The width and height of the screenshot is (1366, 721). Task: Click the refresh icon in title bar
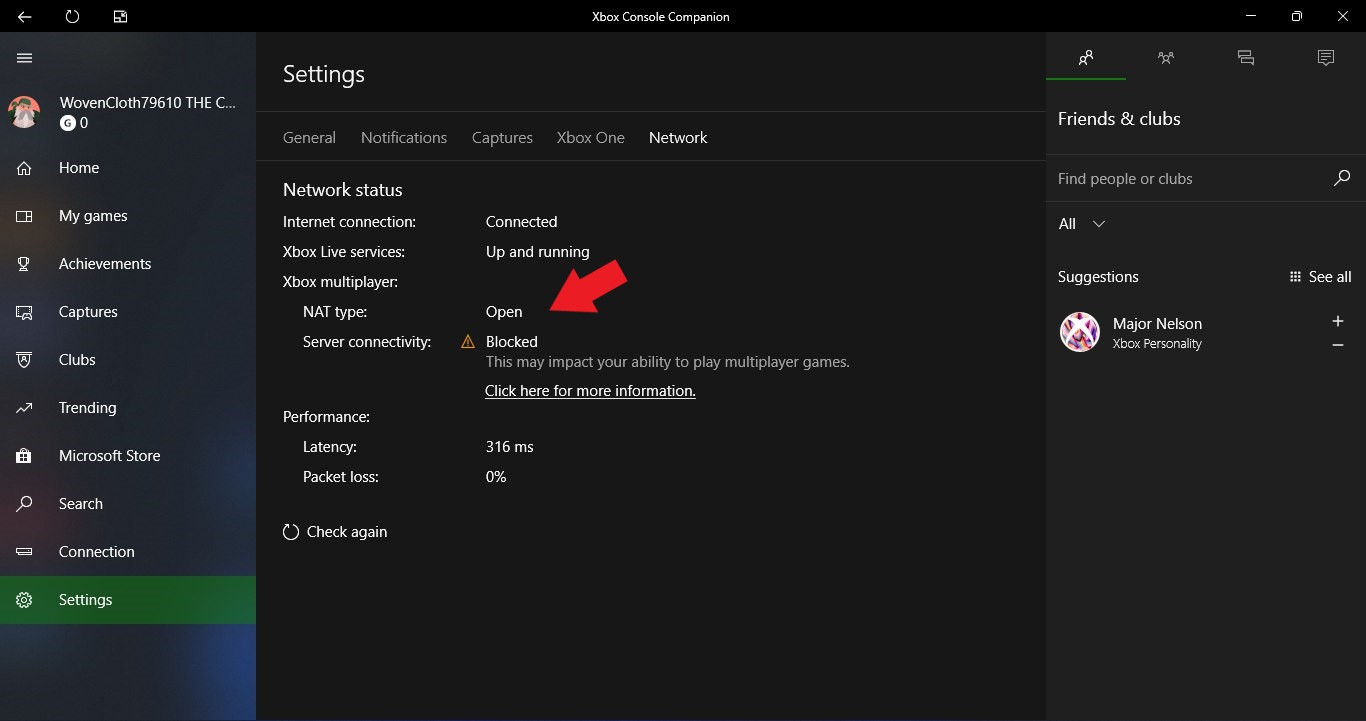72,17
